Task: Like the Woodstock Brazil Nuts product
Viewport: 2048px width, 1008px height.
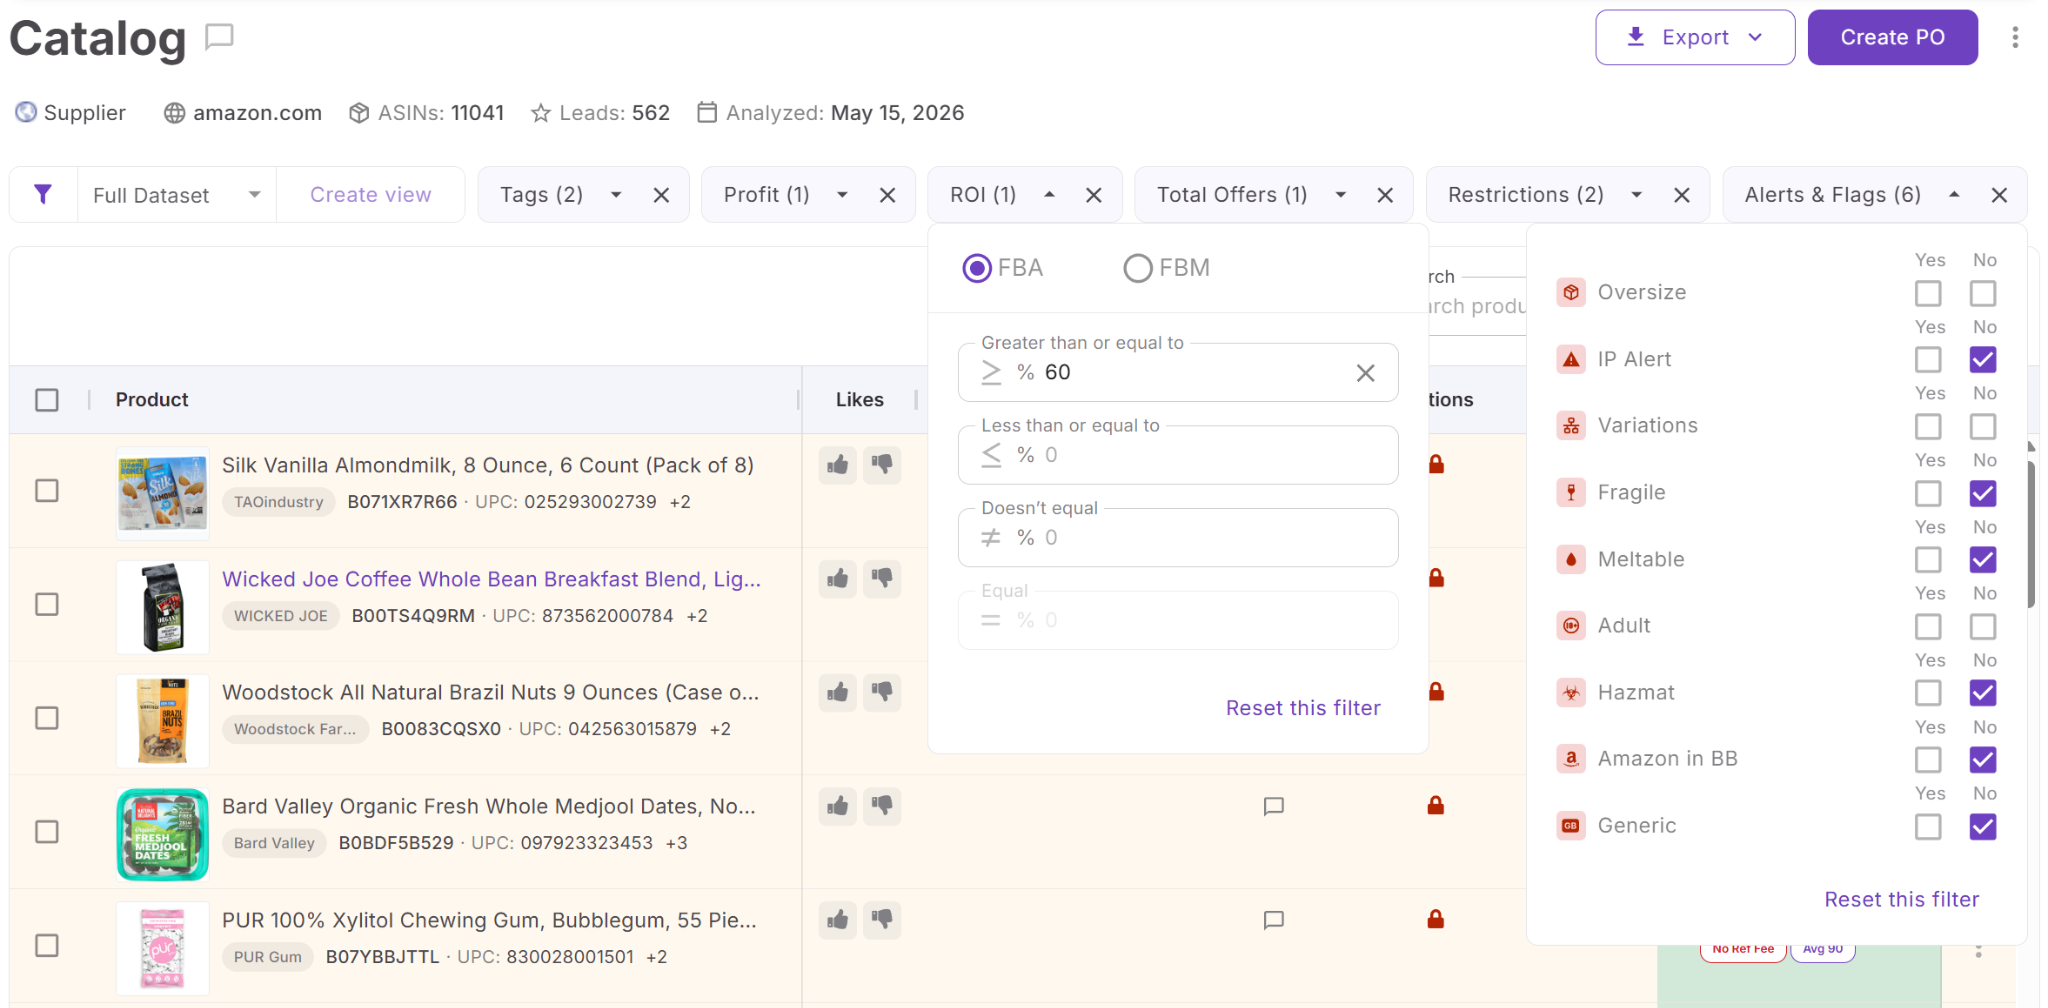Action: pos(838,692)
